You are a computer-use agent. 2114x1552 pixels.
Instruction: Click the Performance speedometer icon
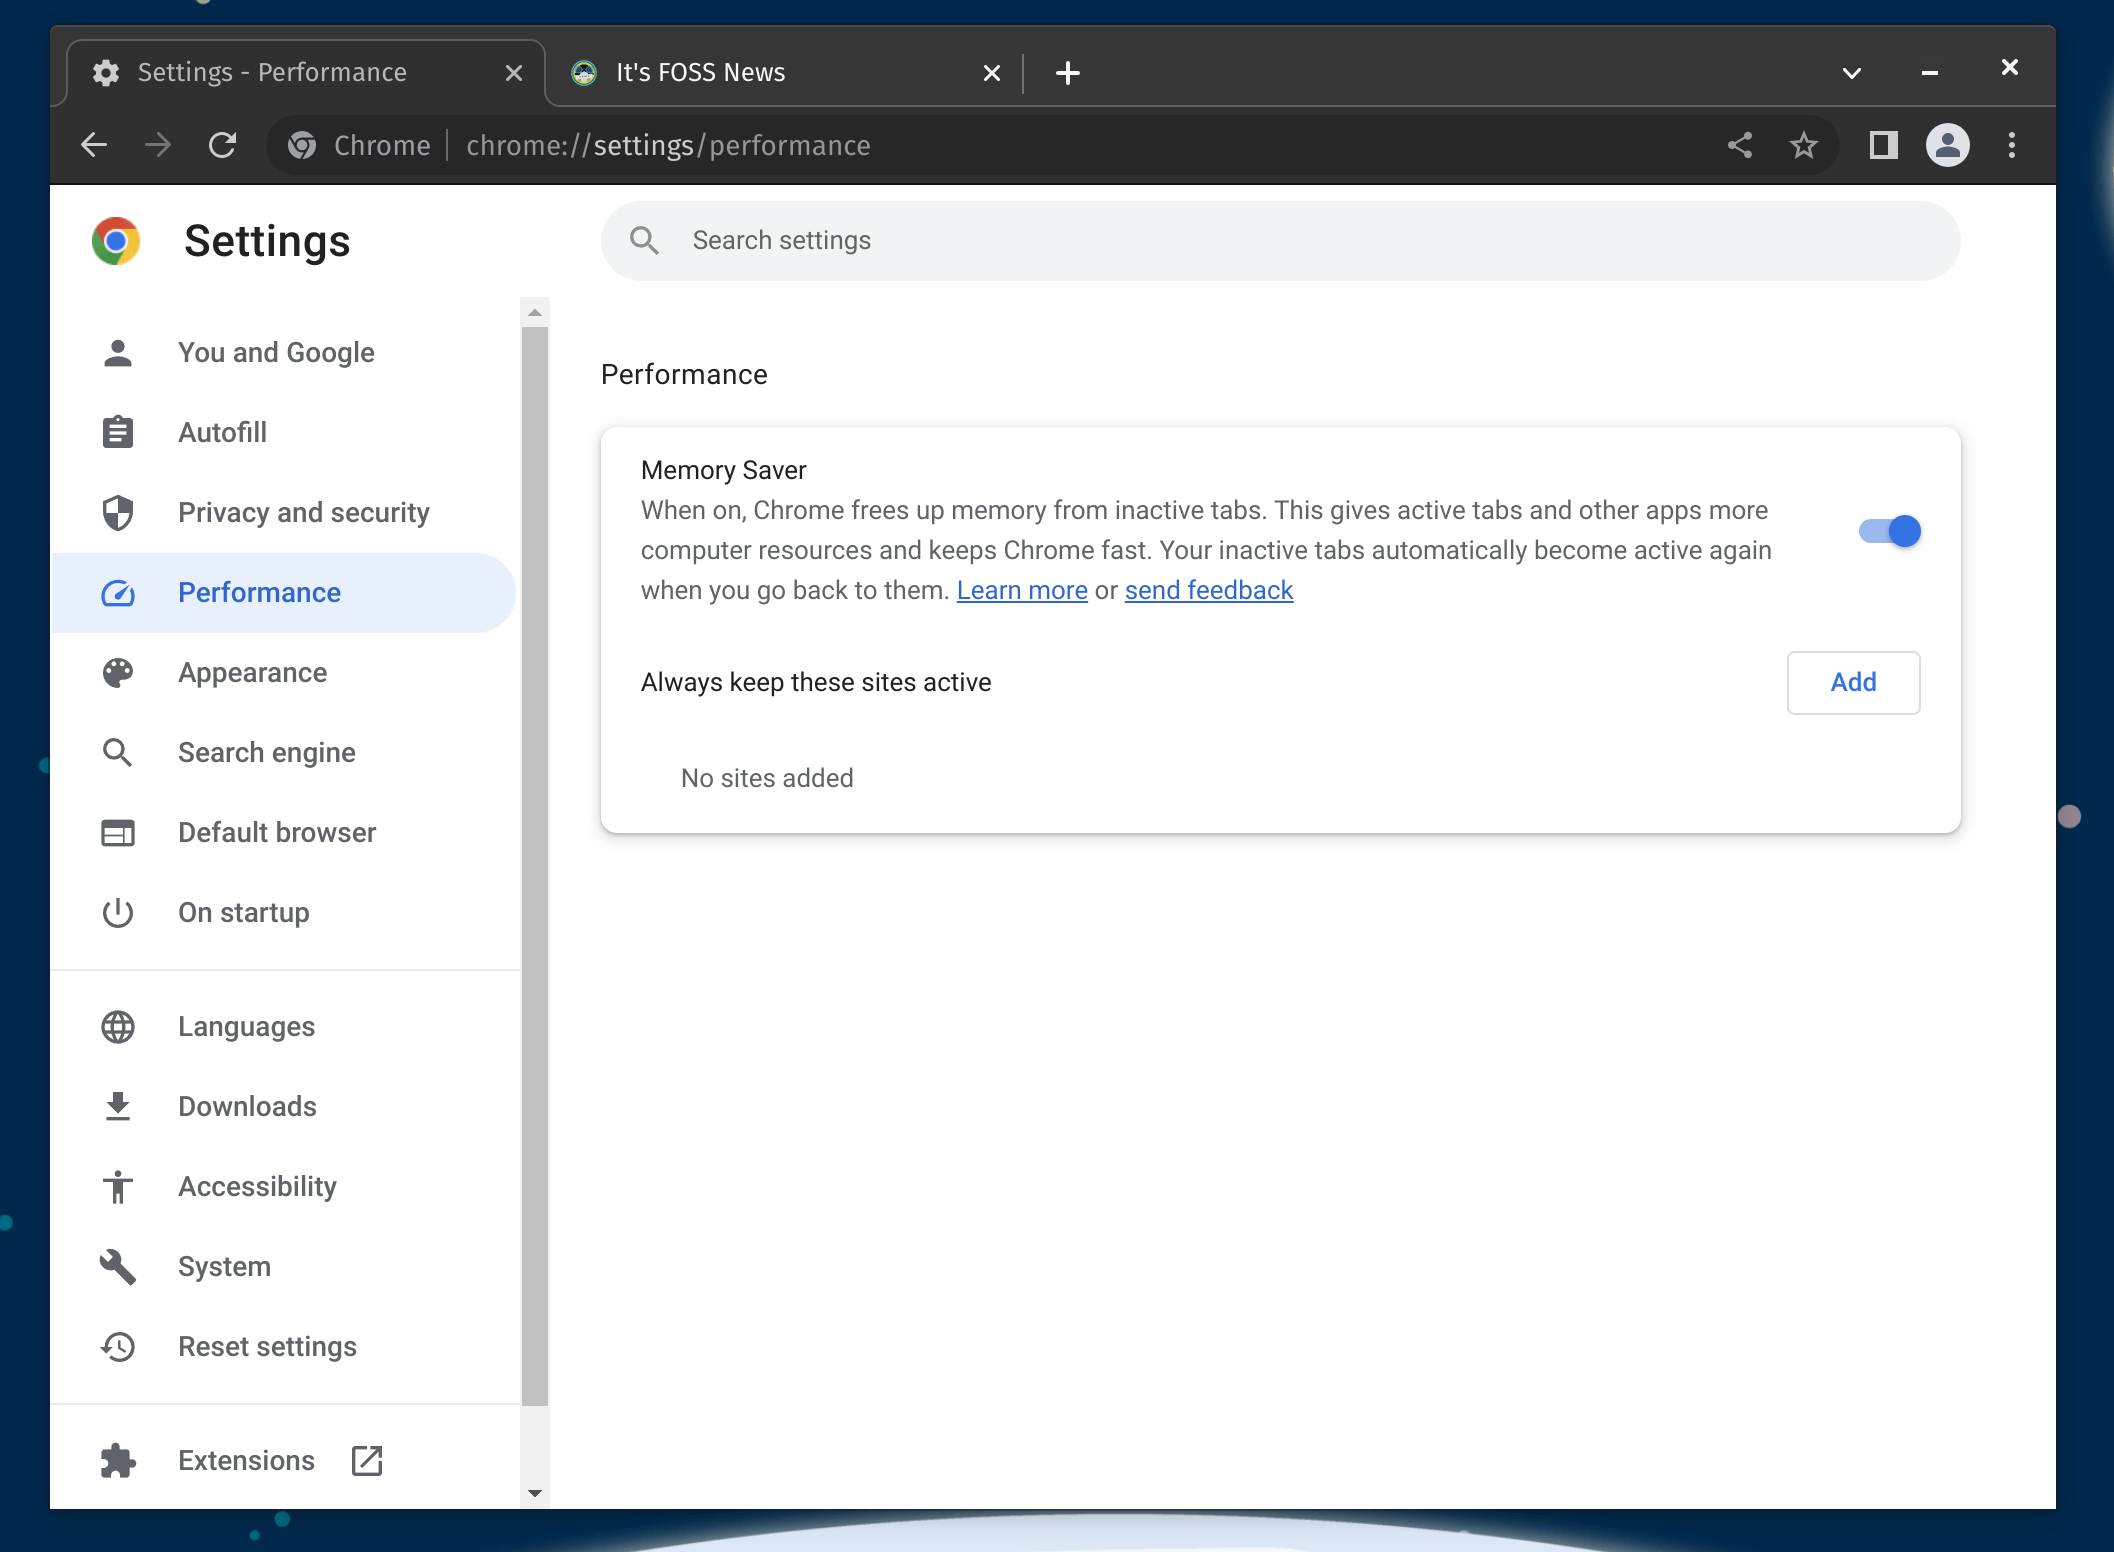117,592
